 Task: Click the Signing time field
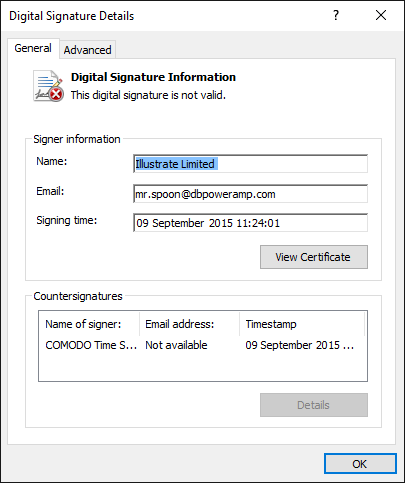pyautogui.click(x=250, y=223)
